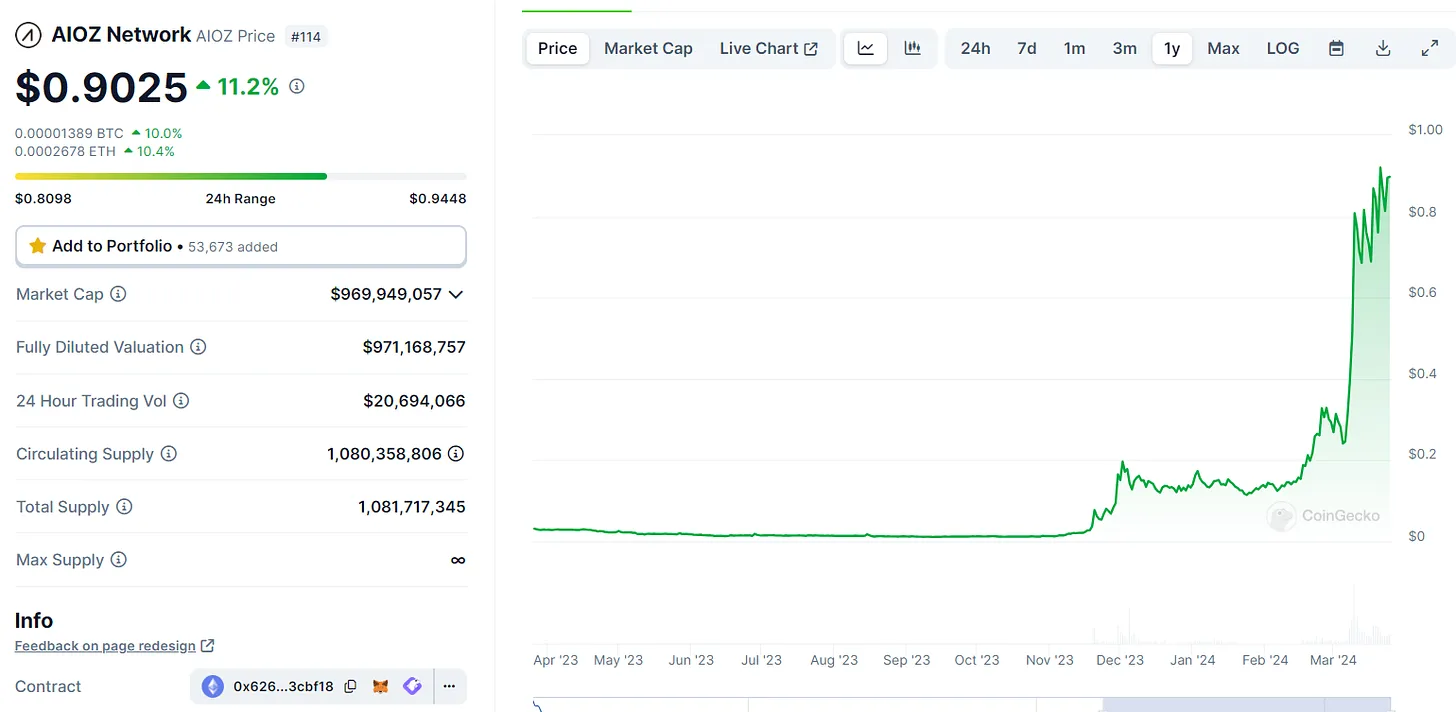Click the chart range navigator strip below dates
The image size is (1456, 712).
click(x=962, y=704)
